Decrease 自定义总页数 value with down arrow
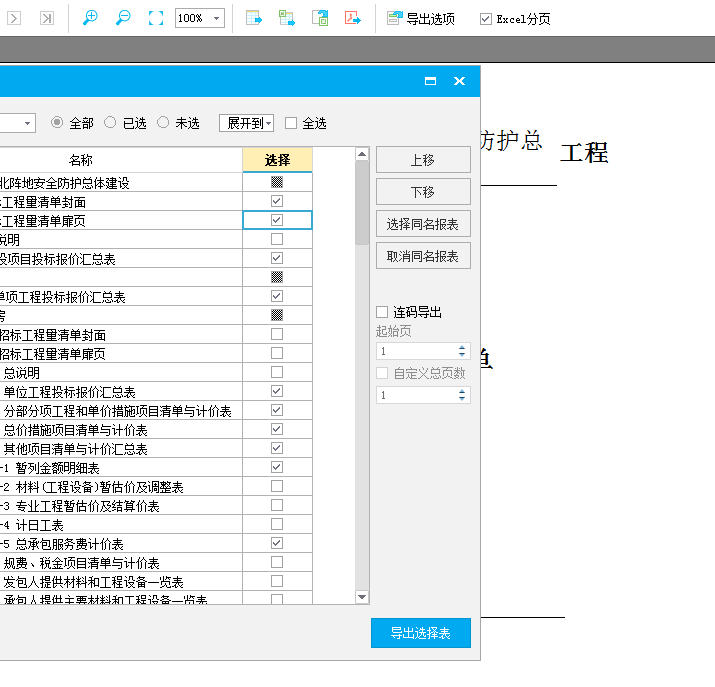The height and width of the screenshot is (687, 715). click(462, 398)
